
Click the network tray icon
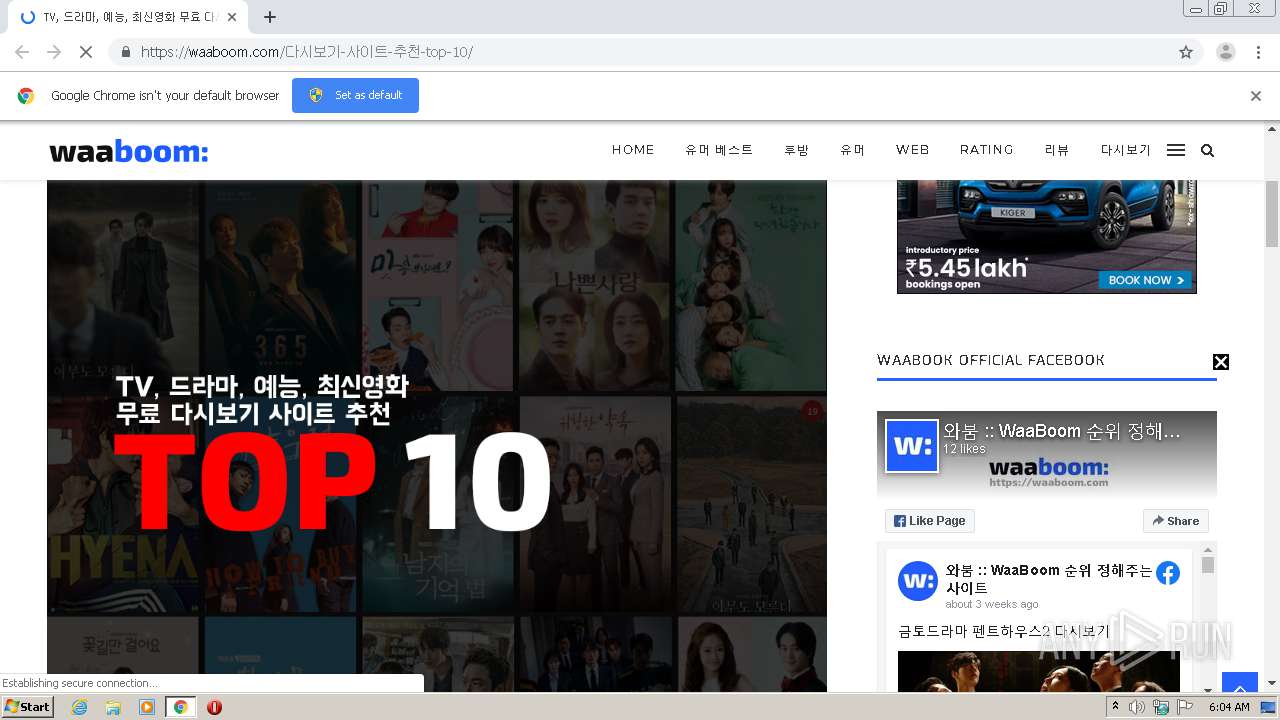click(x=1161, y=707)
